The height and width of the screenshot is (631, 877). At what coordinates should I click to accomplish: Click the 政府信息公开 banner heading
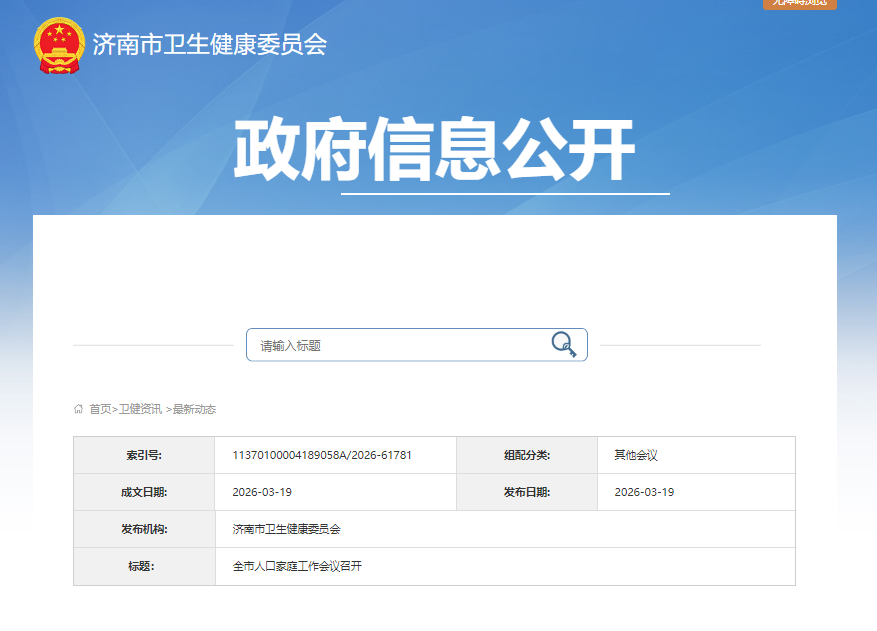[434, 151]
